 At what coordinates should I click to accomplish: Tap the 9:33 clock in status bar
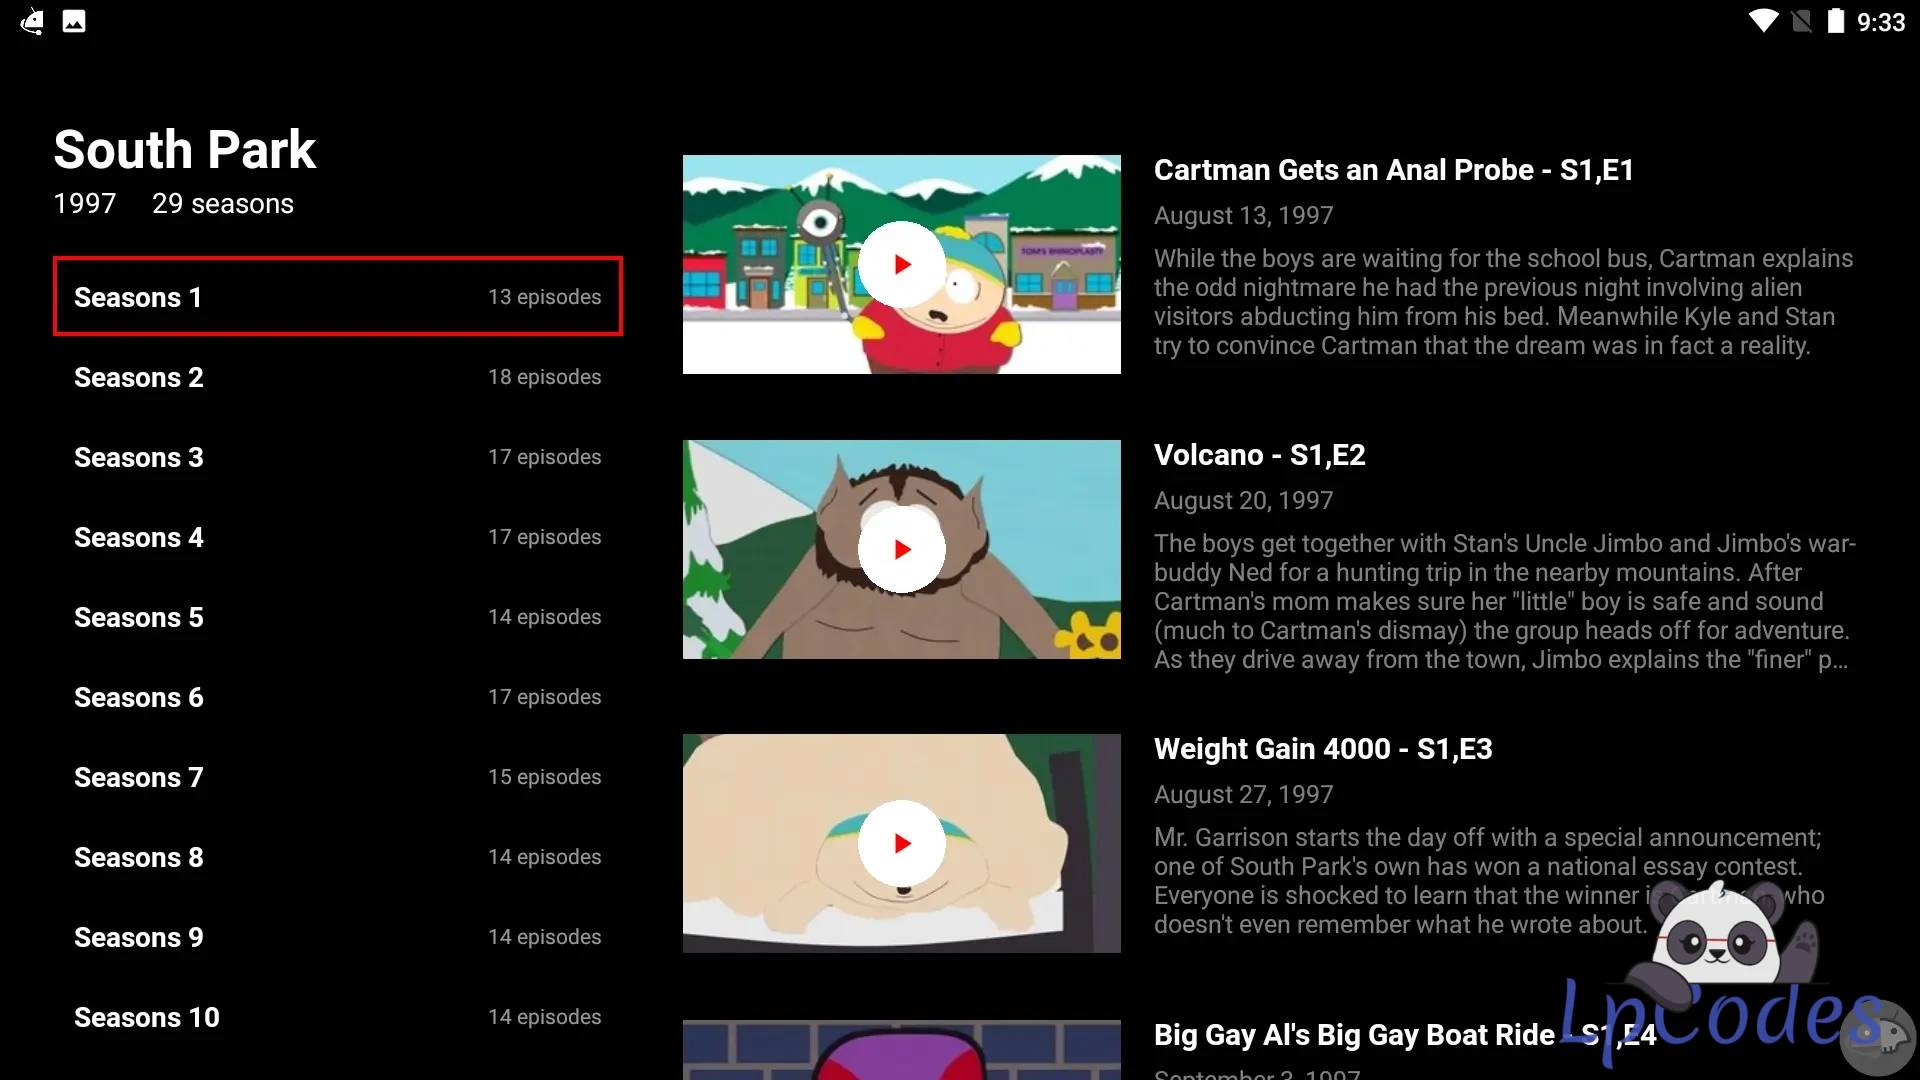tap(1881, 22)
